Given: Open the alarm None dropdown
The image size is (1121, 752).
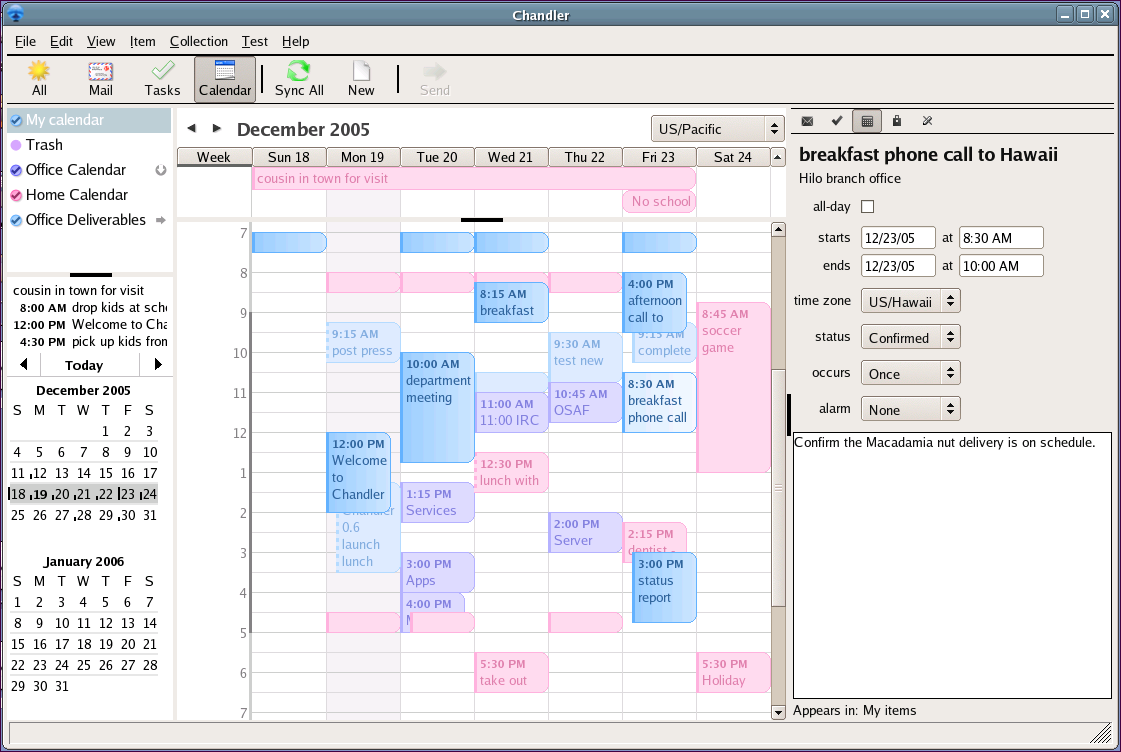Looking at the screenshot, I should pyautogui.click(x=910, y=410).
